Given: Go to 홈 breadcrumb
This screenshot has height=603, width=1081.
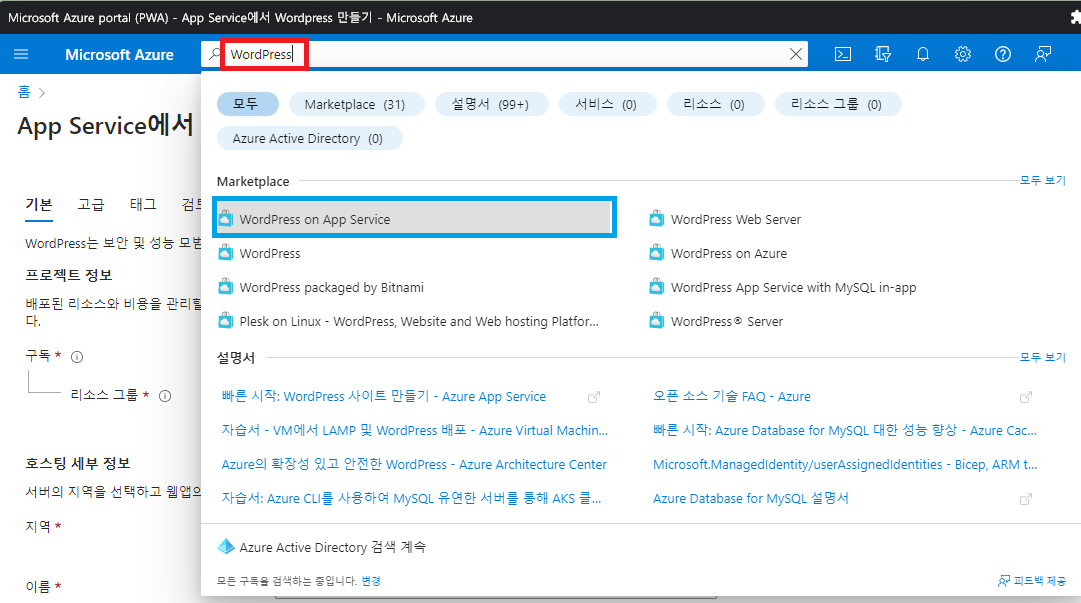Looking at the screenshot, I should [x=24, y=92].
